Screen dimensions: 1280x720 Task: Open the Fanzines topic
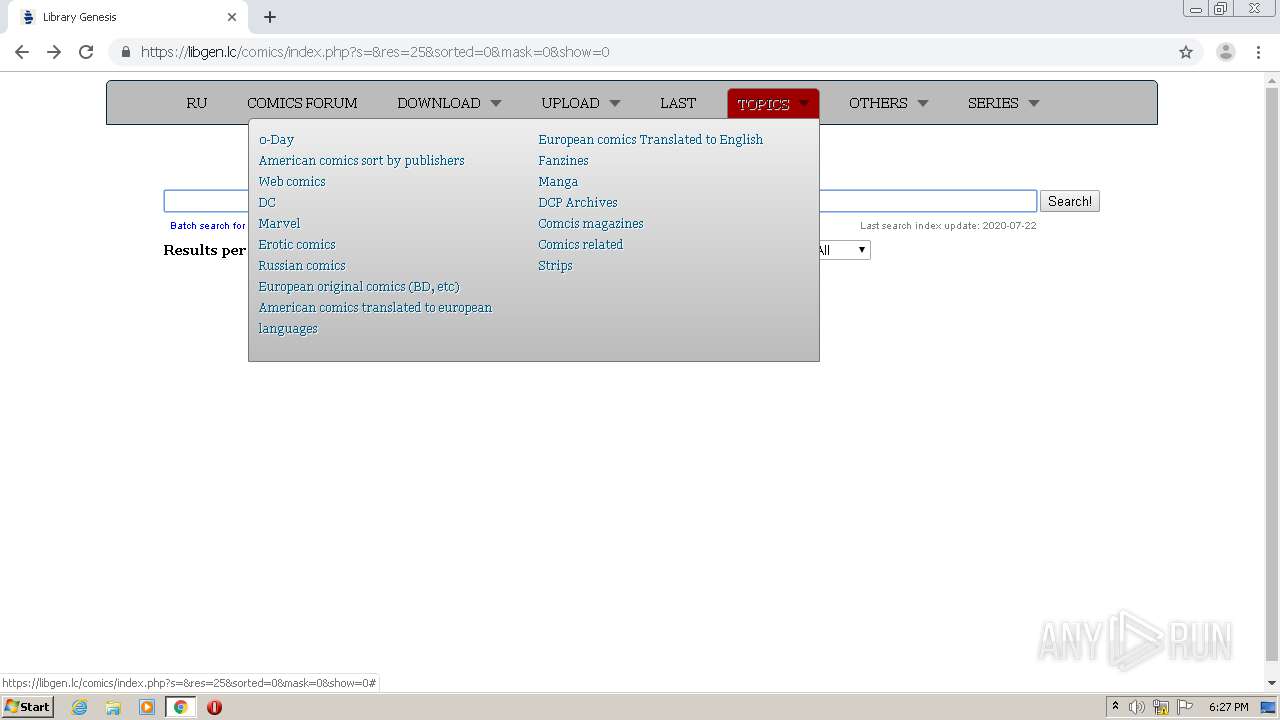(563, 161)
